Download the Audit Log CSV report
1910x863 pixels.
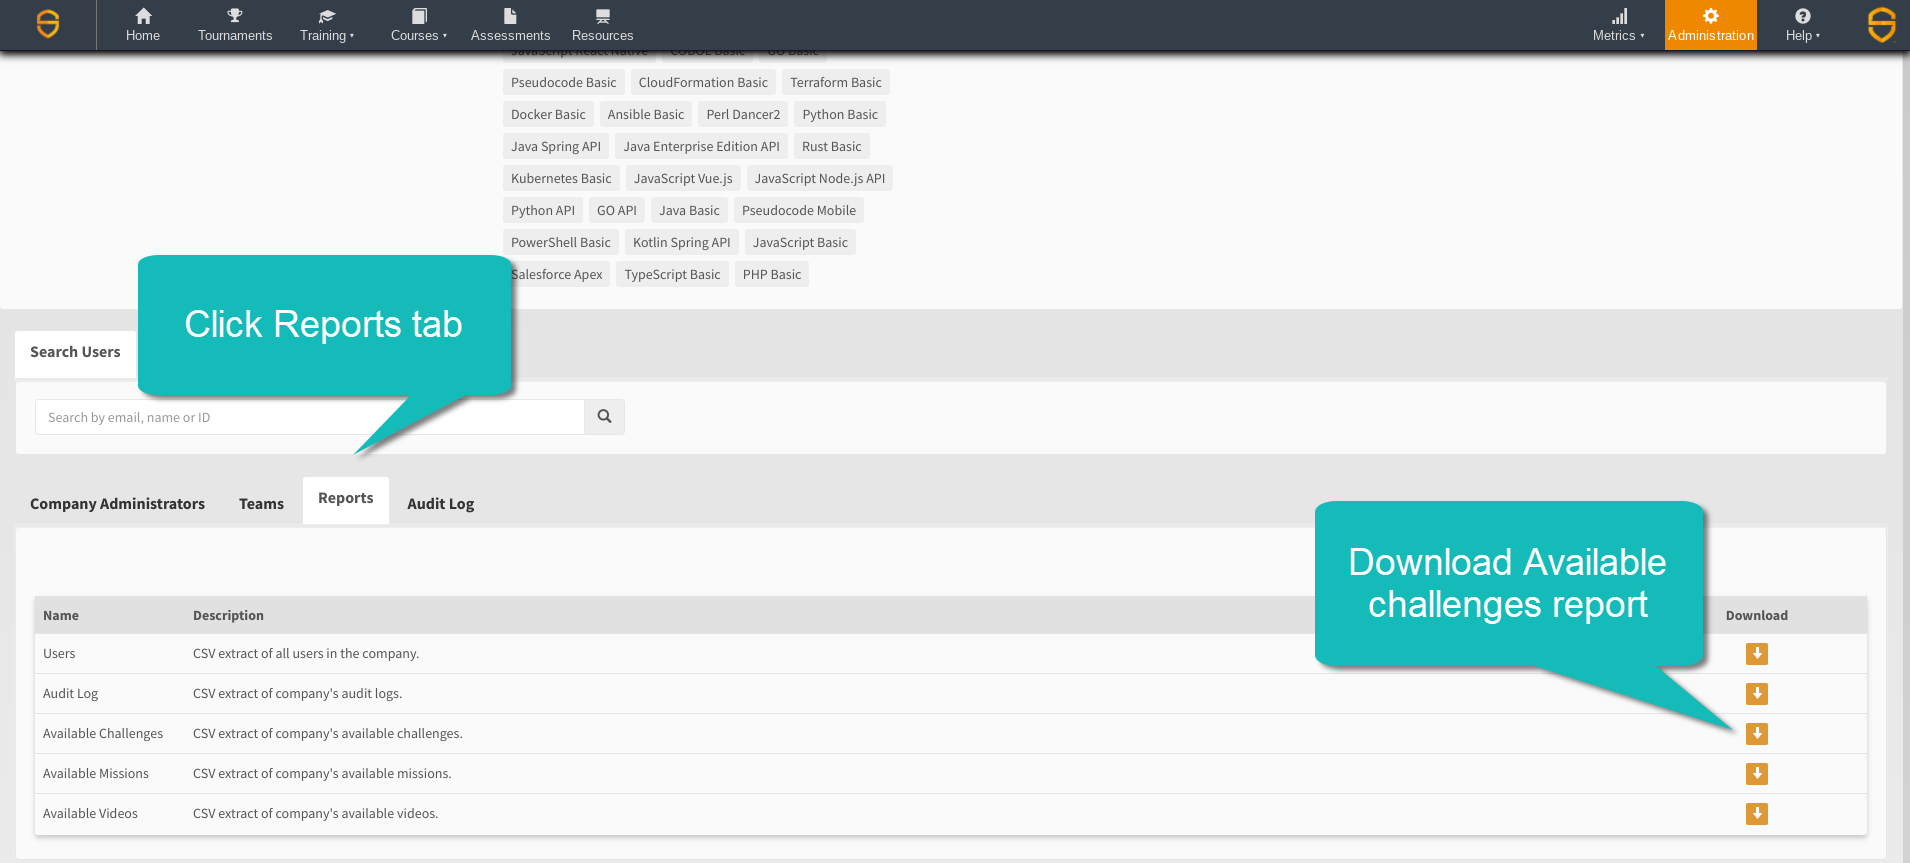(1756, 694)
